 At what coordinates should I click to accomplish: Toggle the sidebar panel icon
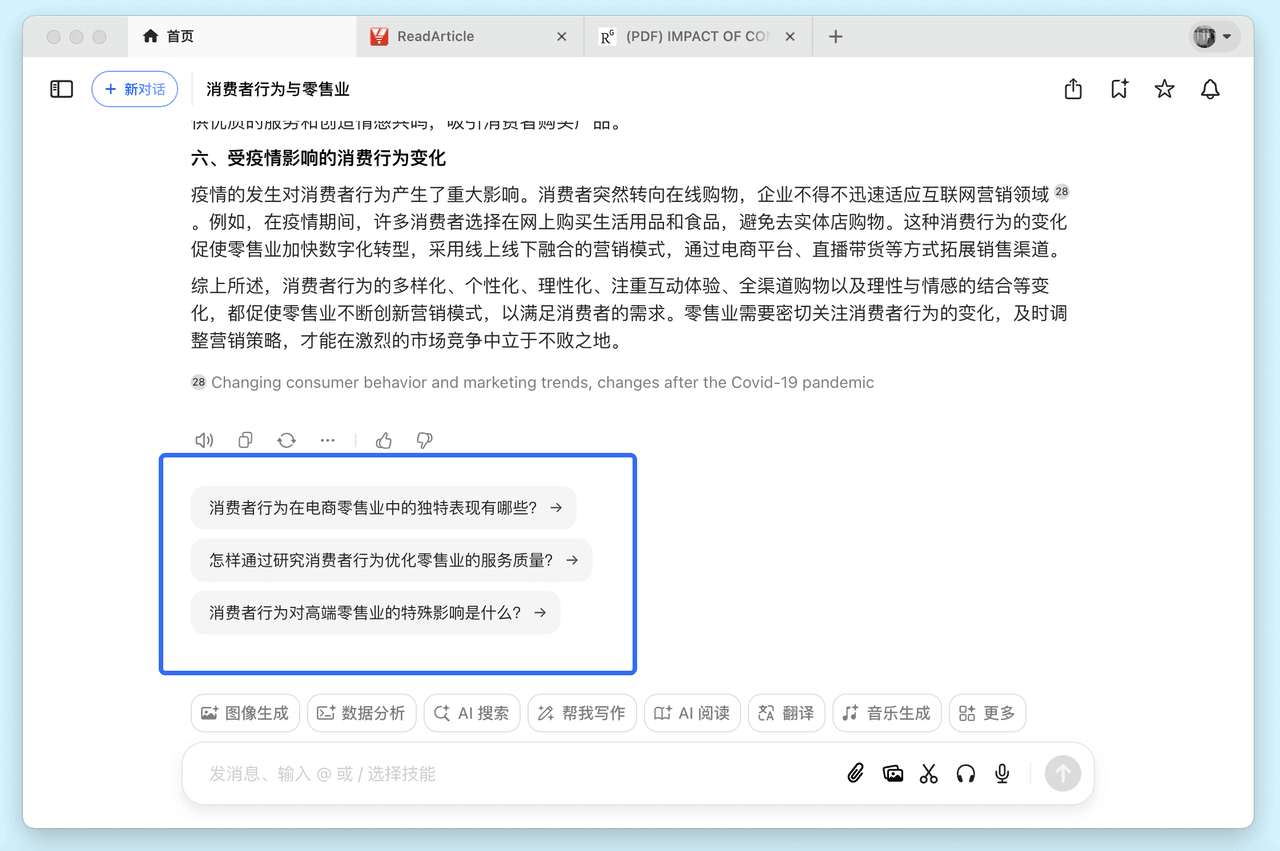pos(62,89)
